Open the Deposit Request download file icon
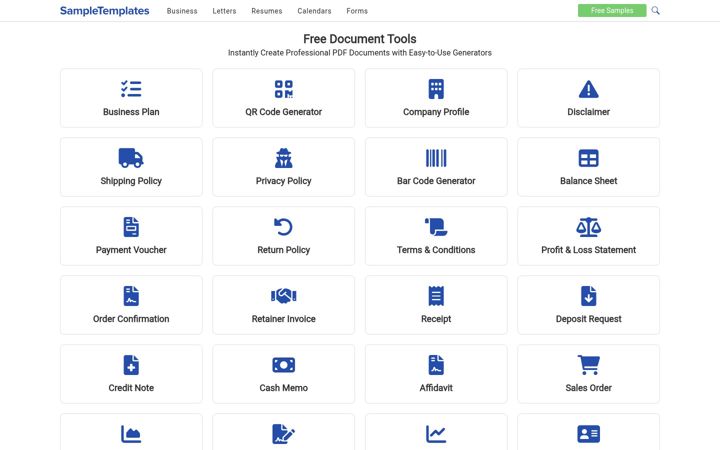This screenshot has width=720, height=450. coord(588,296)
